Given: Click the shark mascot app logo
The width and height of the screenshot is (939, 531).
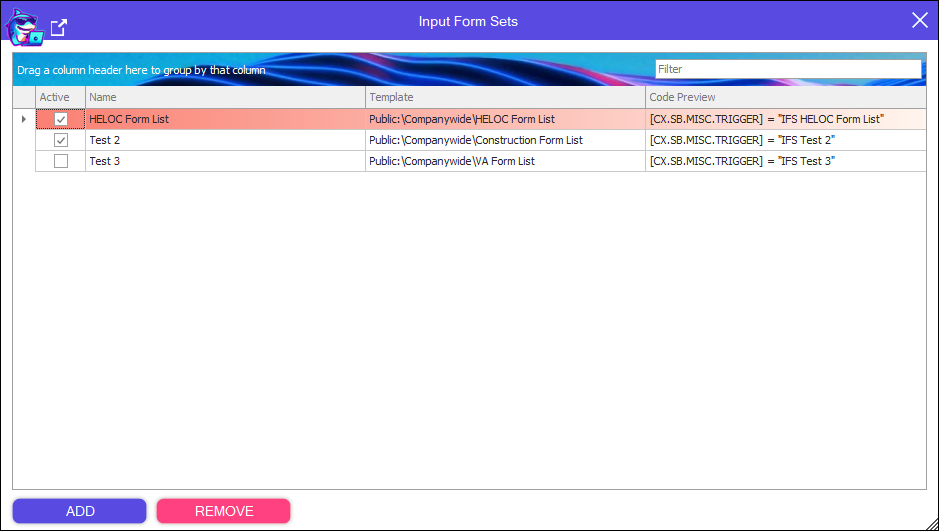Looking at the screenshot, I should click(24, 26).
